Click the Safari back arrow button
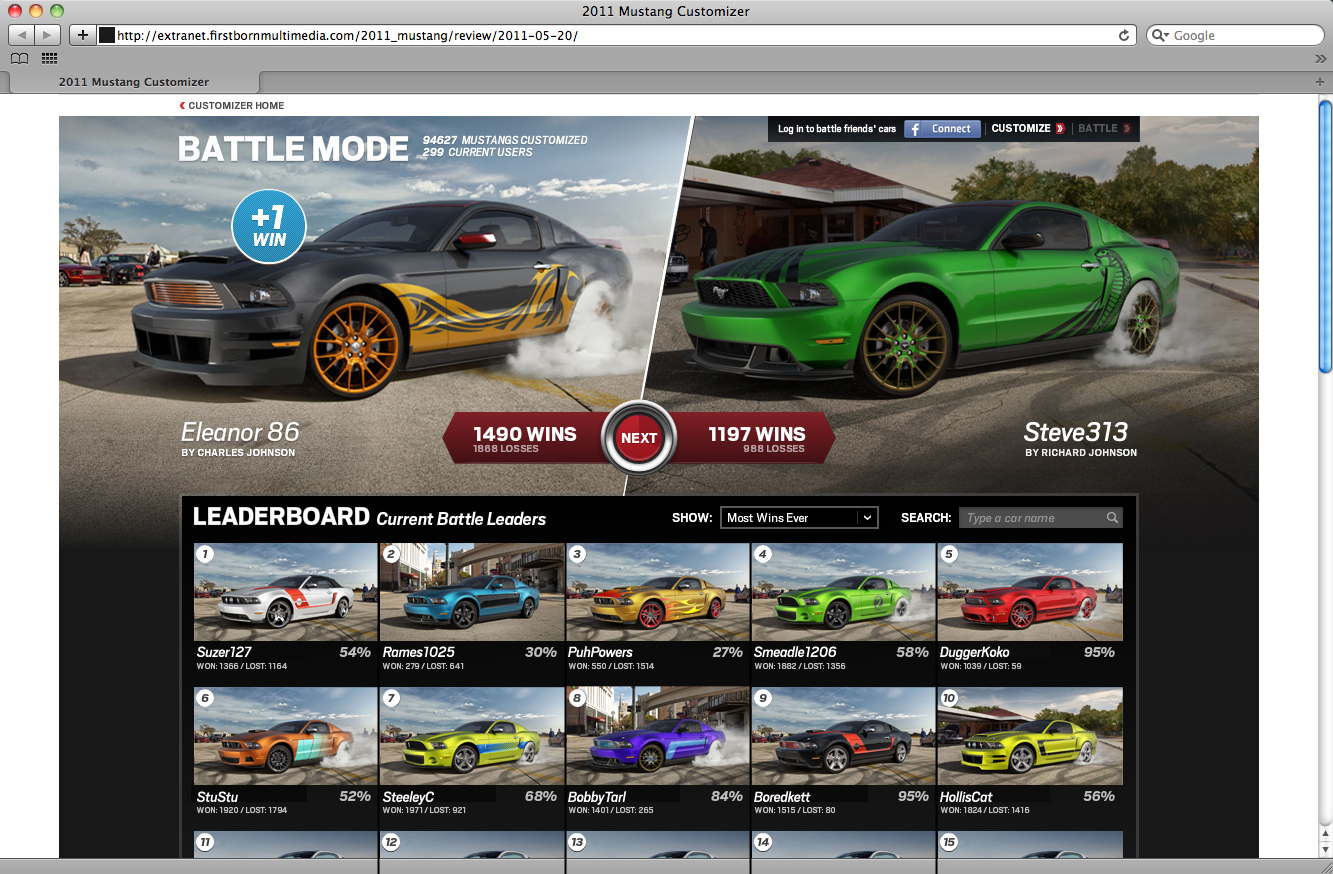Screen dimensions: 1333x874 [x=21, y=35]
